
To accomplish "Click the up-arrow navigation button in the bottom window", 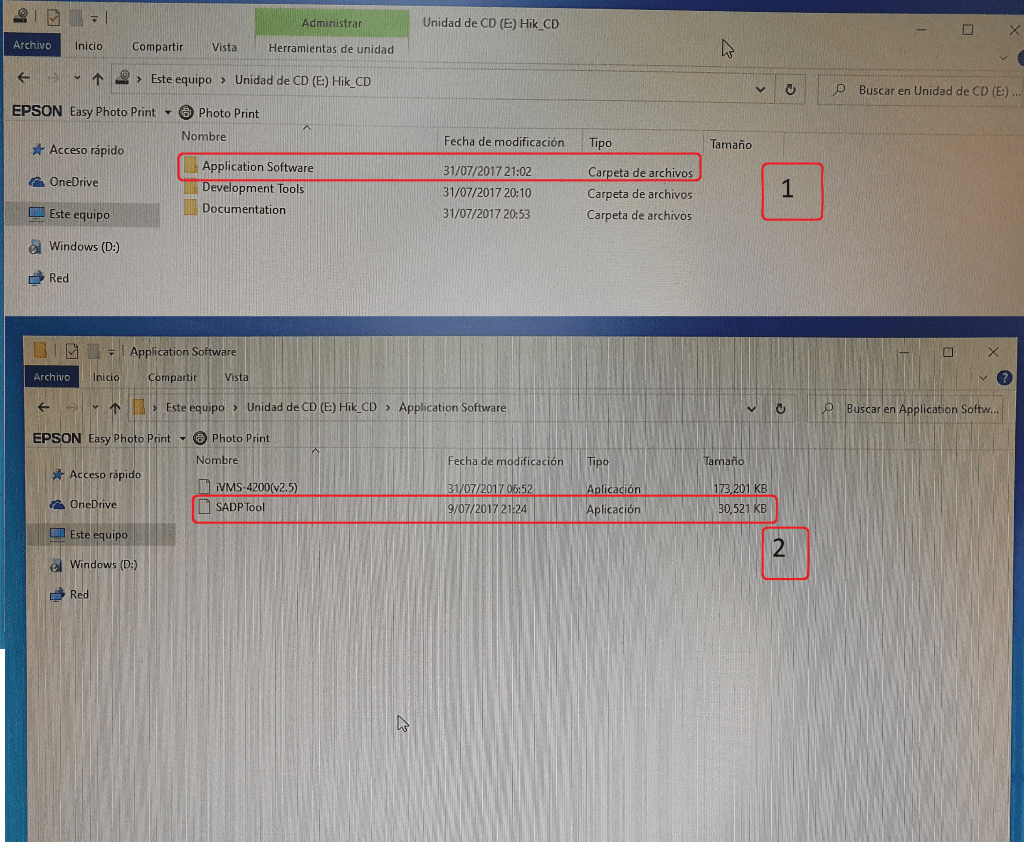I will [116, 408].
